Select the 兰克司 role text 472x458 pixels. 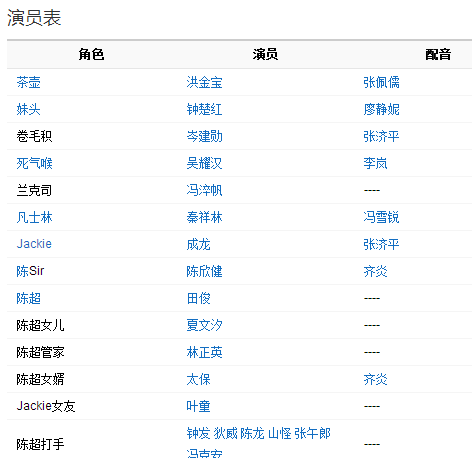(34, 190)
